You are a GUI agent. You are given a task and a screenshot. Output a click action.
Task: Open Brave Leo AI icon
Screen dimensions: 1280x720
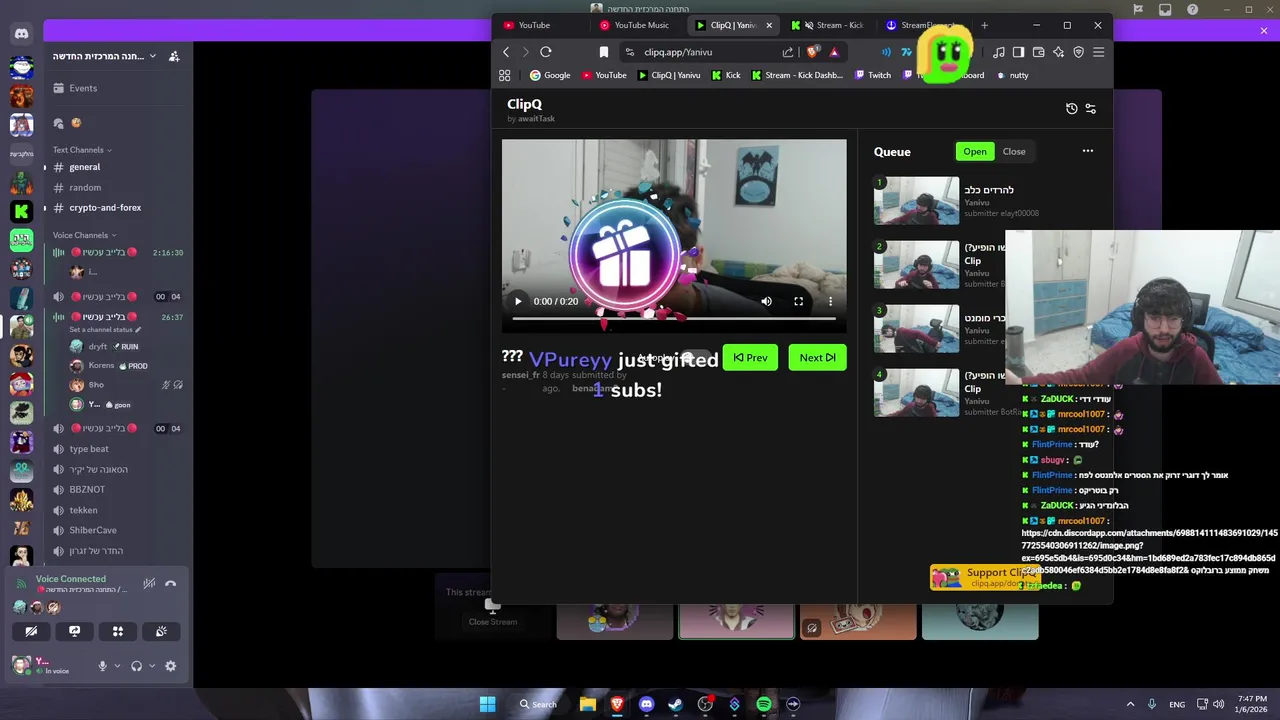pyautogui.click(x=1058, y=52)
